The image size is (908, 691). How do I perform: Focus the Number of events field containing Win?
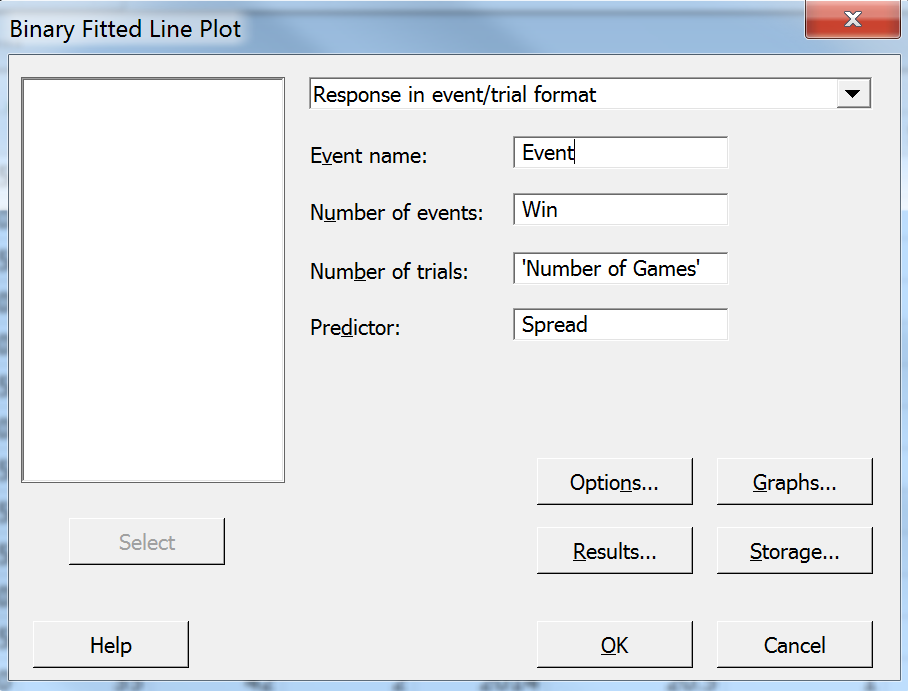(x=620, y=210)
